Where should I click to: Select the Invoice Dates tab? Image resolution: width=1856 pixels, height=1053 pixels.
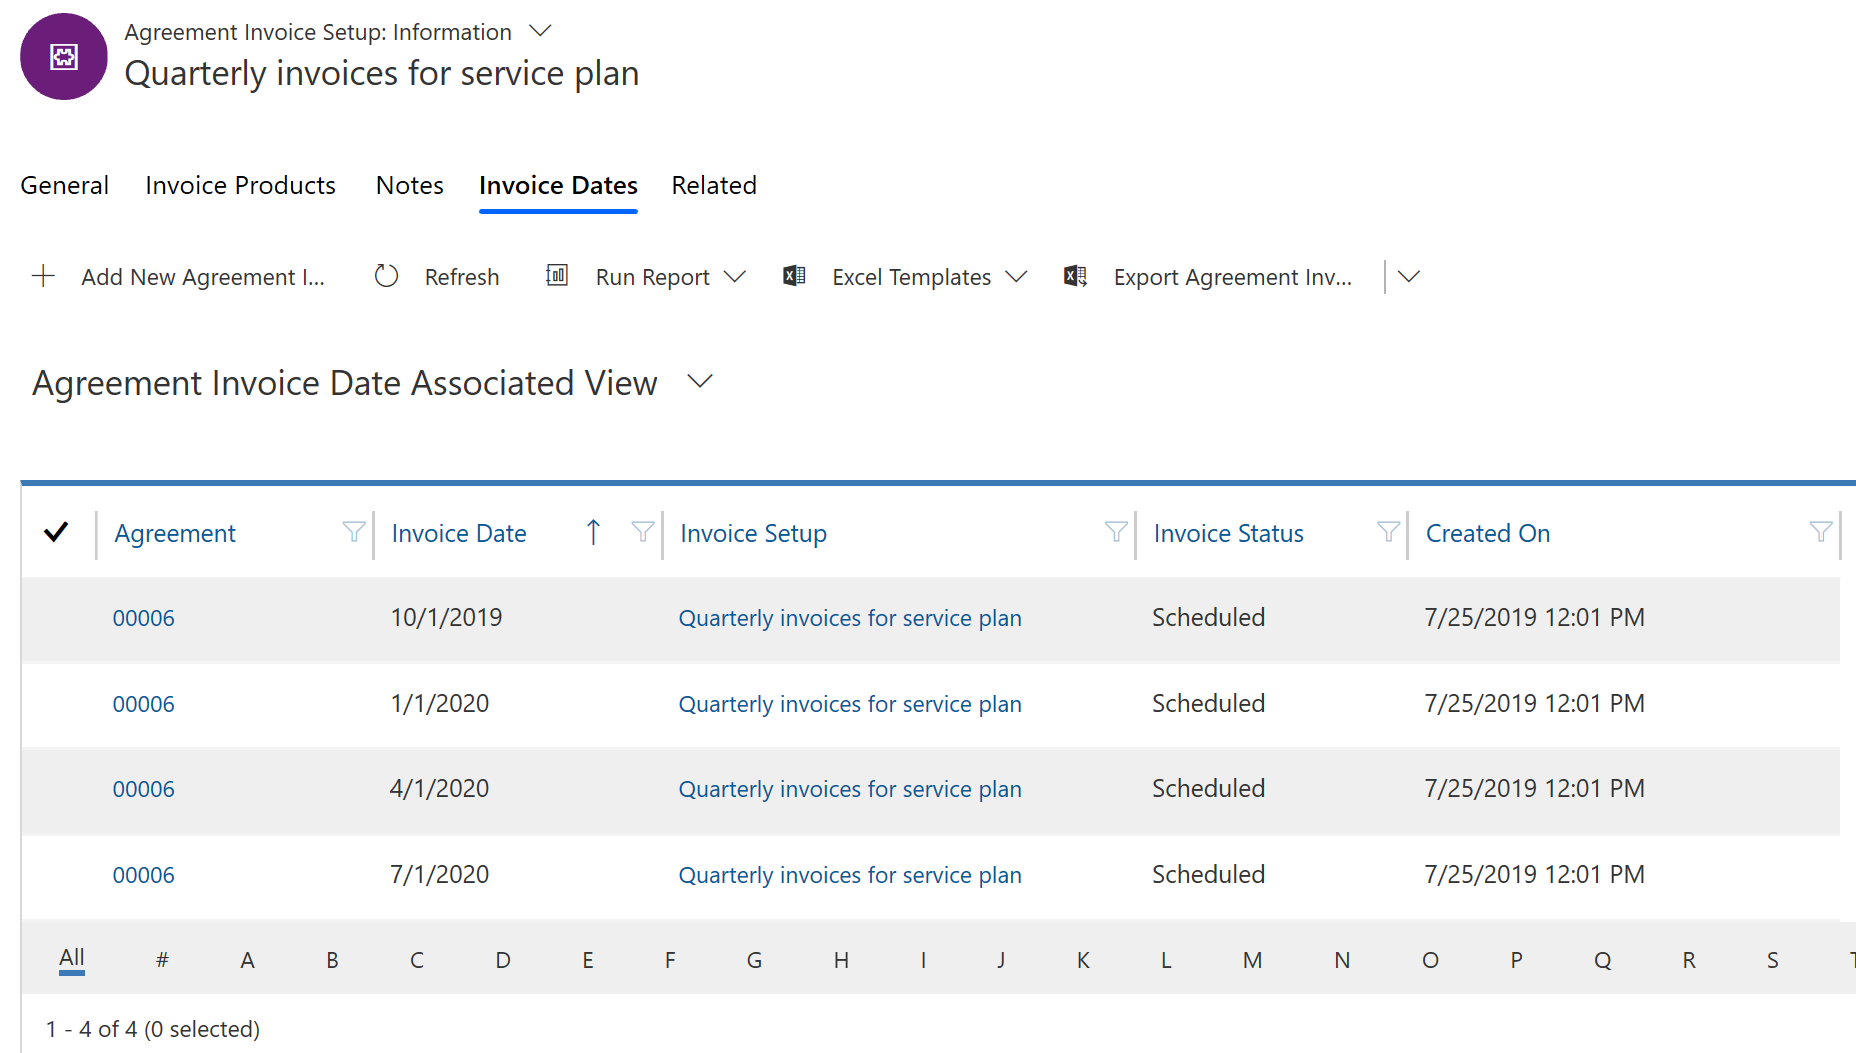click(558, 185)
